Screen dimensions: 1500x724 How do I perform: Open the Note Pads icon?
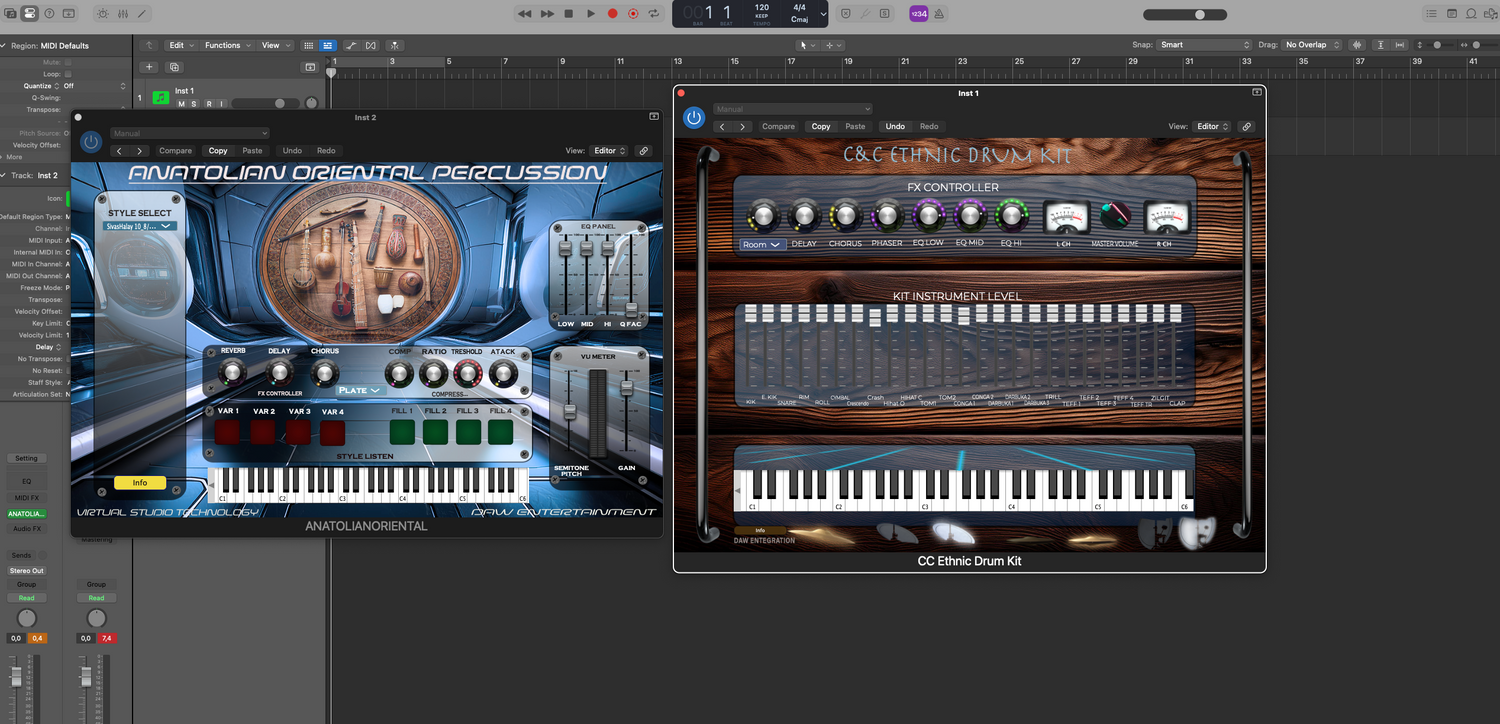1450,14
